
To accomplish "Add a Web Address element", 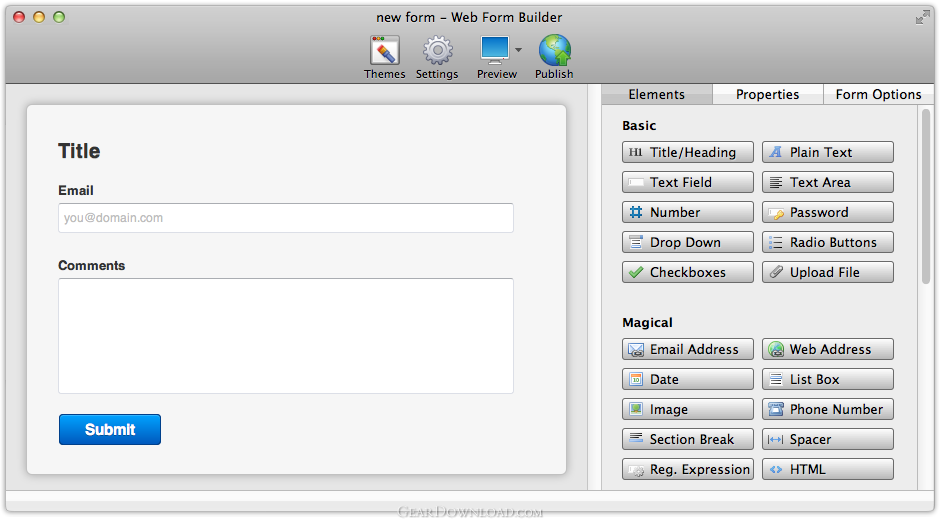I will pos(828,349).
